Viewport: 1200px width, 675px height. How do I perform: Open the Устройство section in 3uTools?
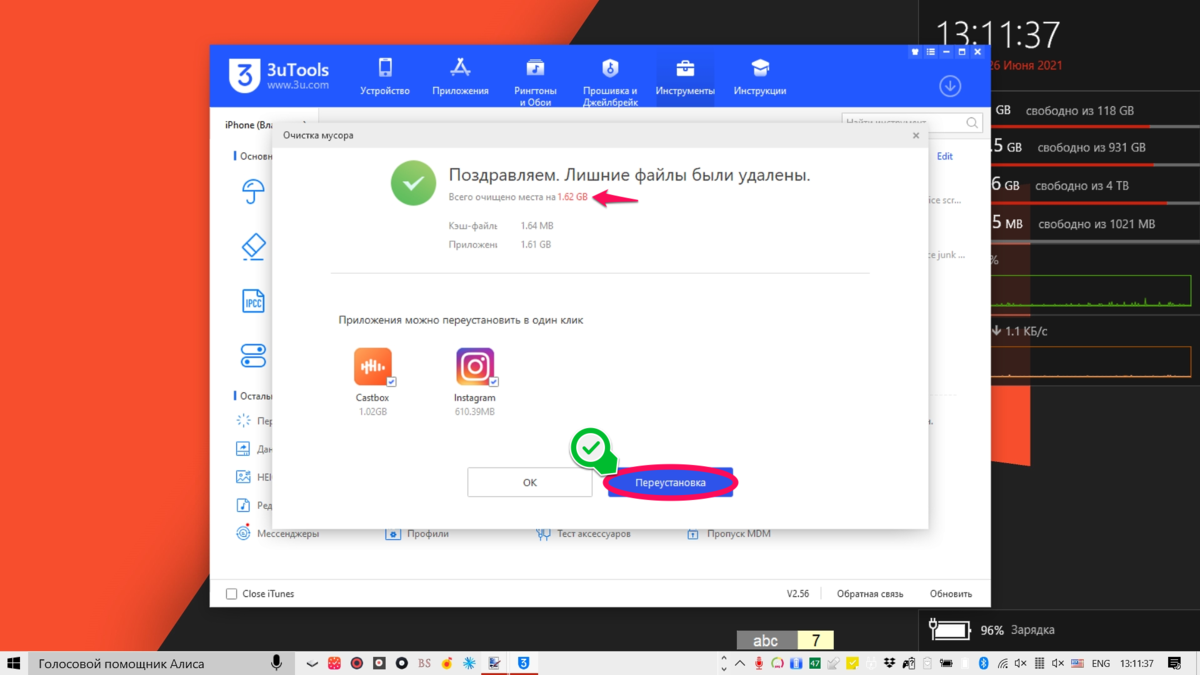pos(385,77)
